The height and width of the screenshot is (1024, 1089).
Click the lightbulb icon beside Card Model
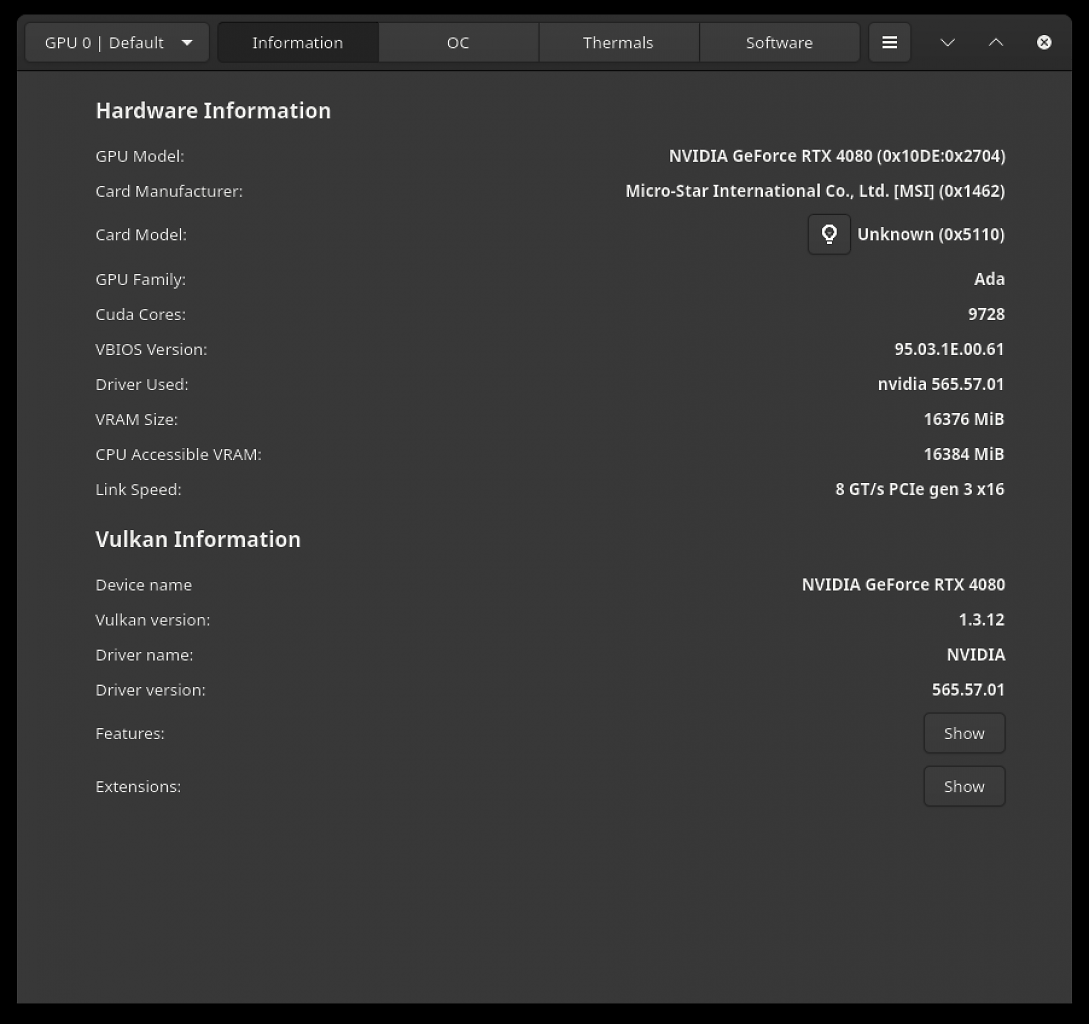(x=829, y=235)
